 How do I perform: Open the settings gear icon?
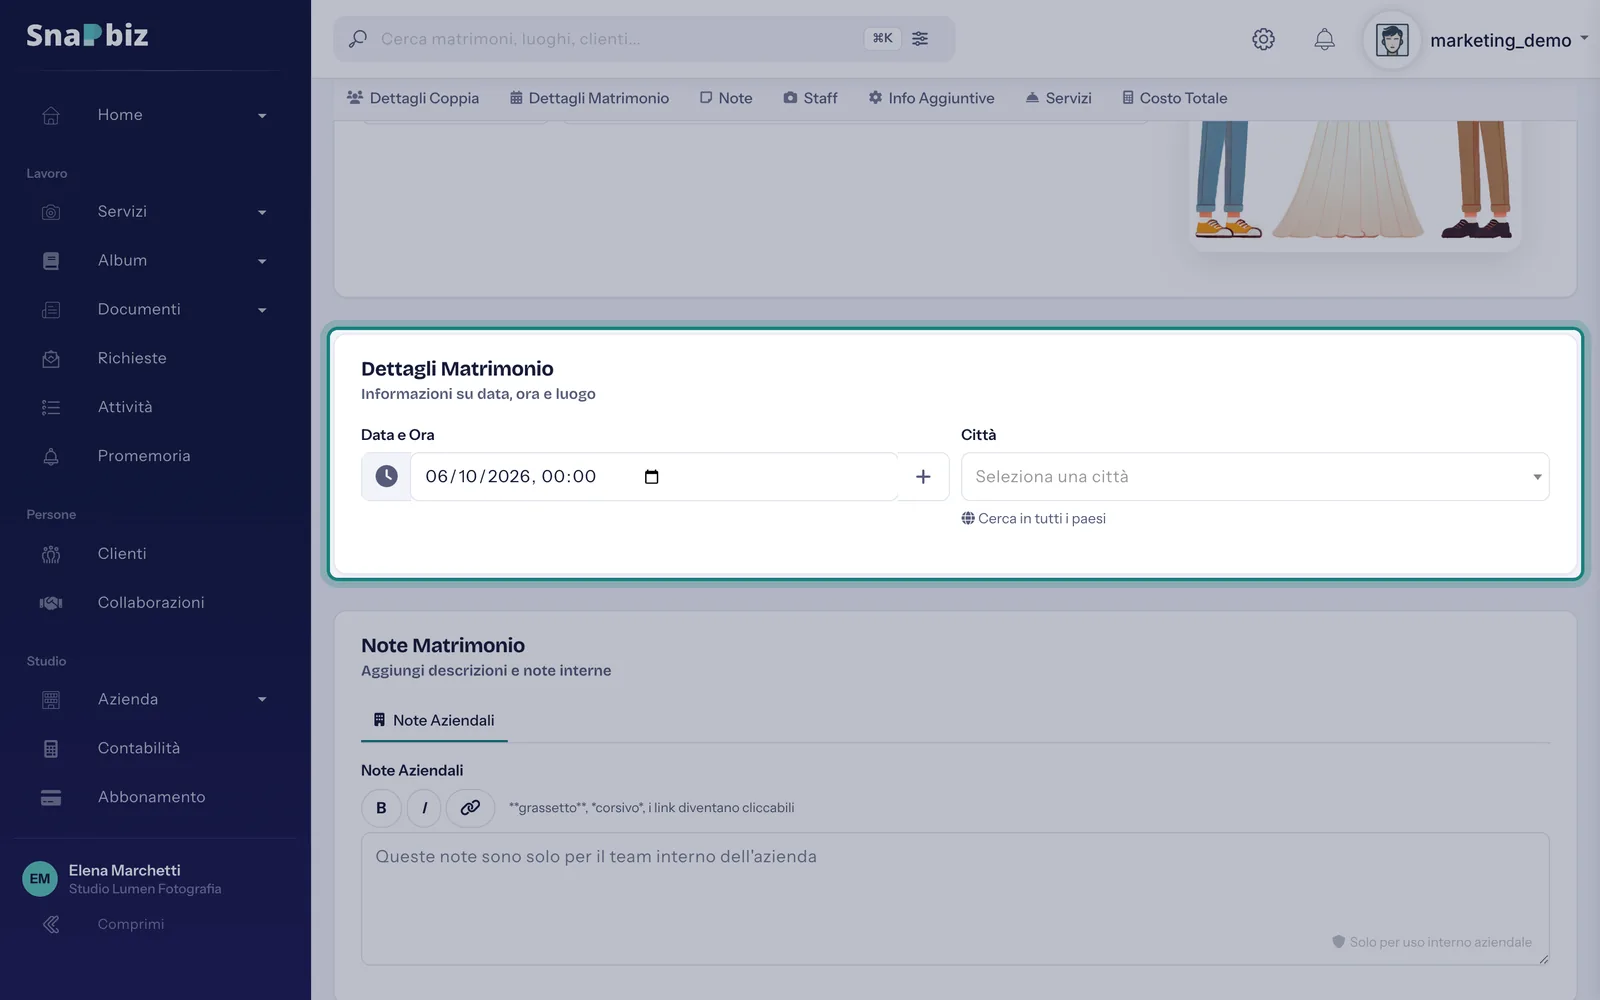[x=1263, y=39]
